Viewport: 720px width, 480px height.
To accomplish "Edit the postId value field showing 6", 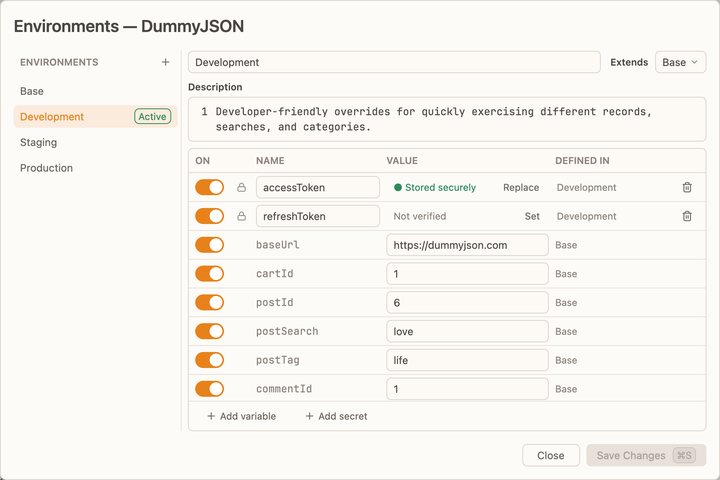I will coord(467,303).
